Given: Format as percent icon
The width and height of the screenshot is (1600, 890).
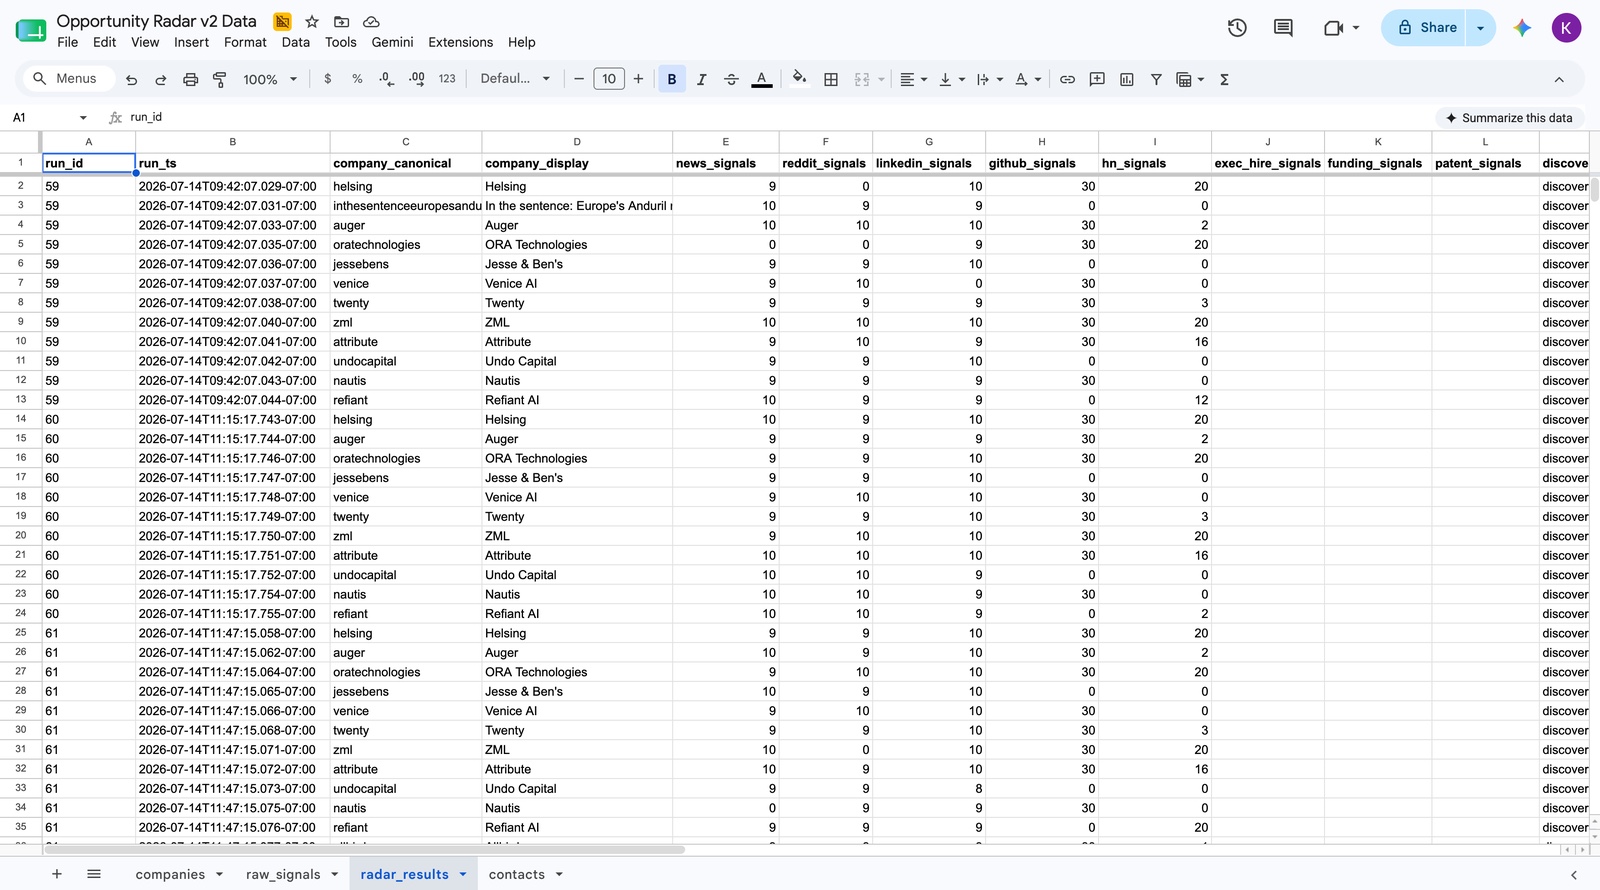Looking at the screenshot, I should pyautogui.click(x=357, y=79).
